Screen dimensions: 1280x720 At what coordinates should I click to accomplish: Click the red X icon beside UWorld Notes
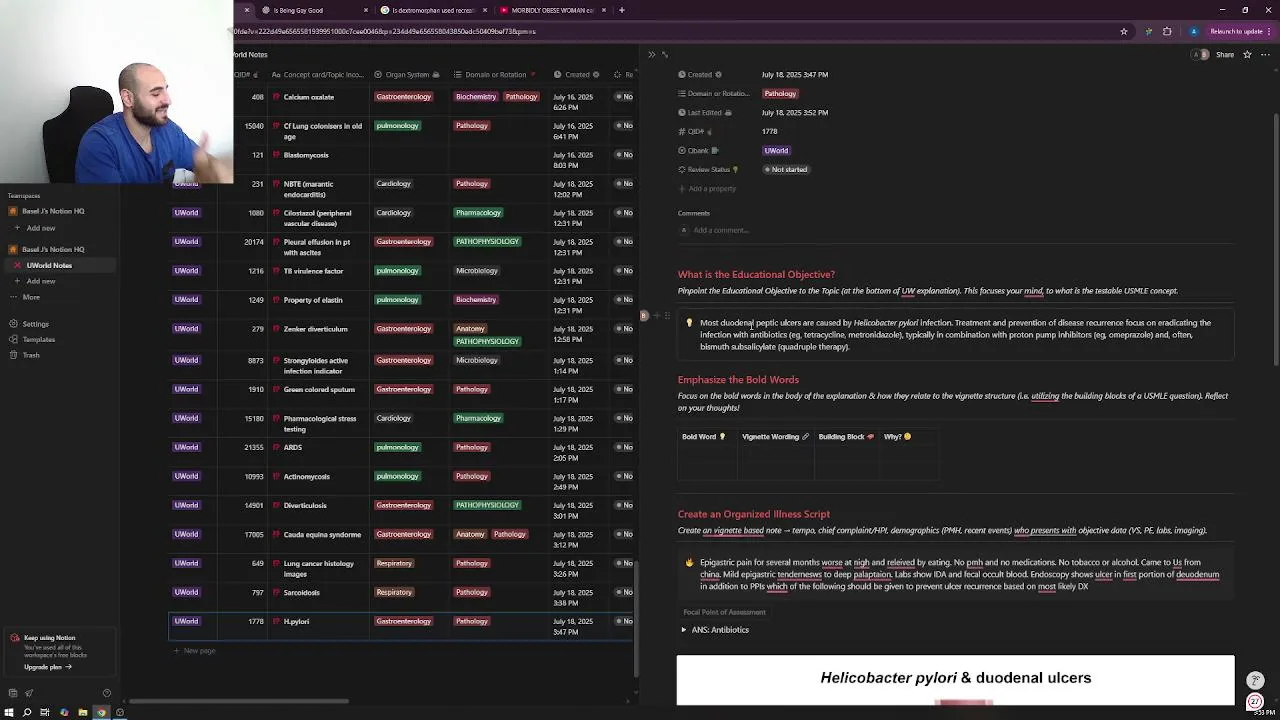click(x=17, y=265)
